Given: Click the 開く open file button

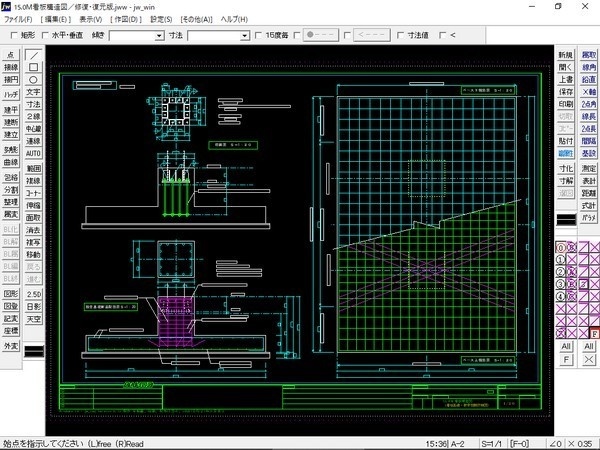Looking at the screenshot, I should 566,67.
